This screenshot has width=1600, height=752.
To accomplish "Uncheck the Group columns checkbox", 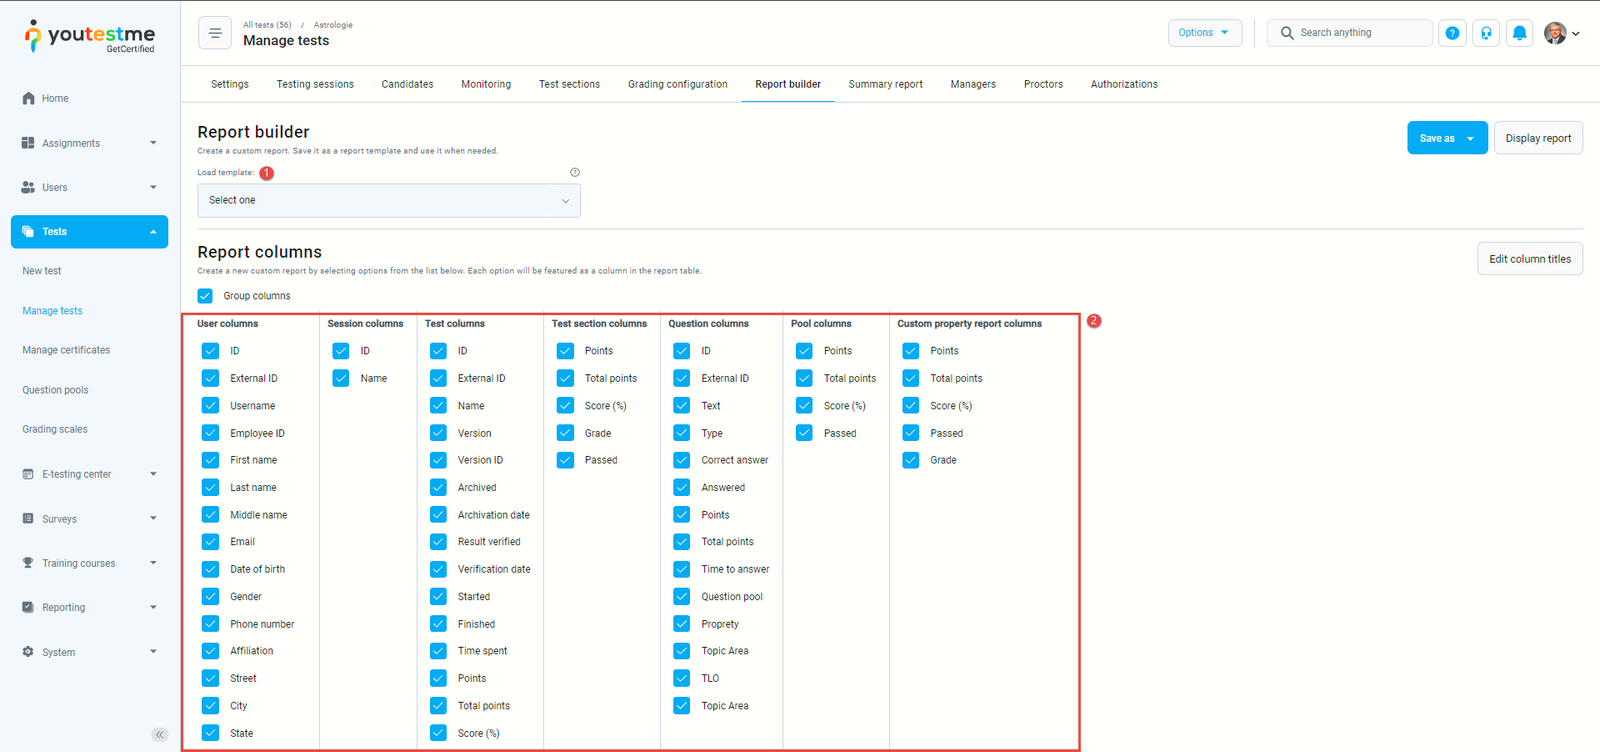I will pyautogui.click(x=206, y=296).
